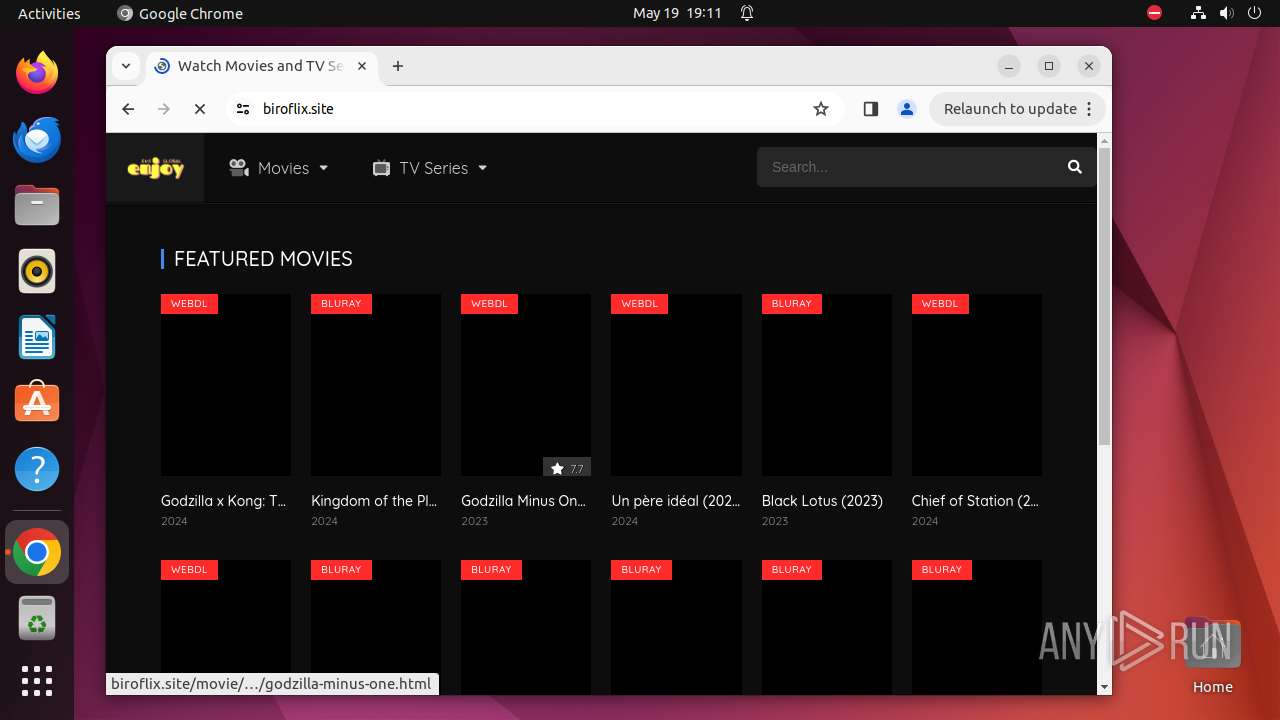Click the red do-not-disturb indicator icon
1280x720 pixels.
click(x=1154, y=13)
